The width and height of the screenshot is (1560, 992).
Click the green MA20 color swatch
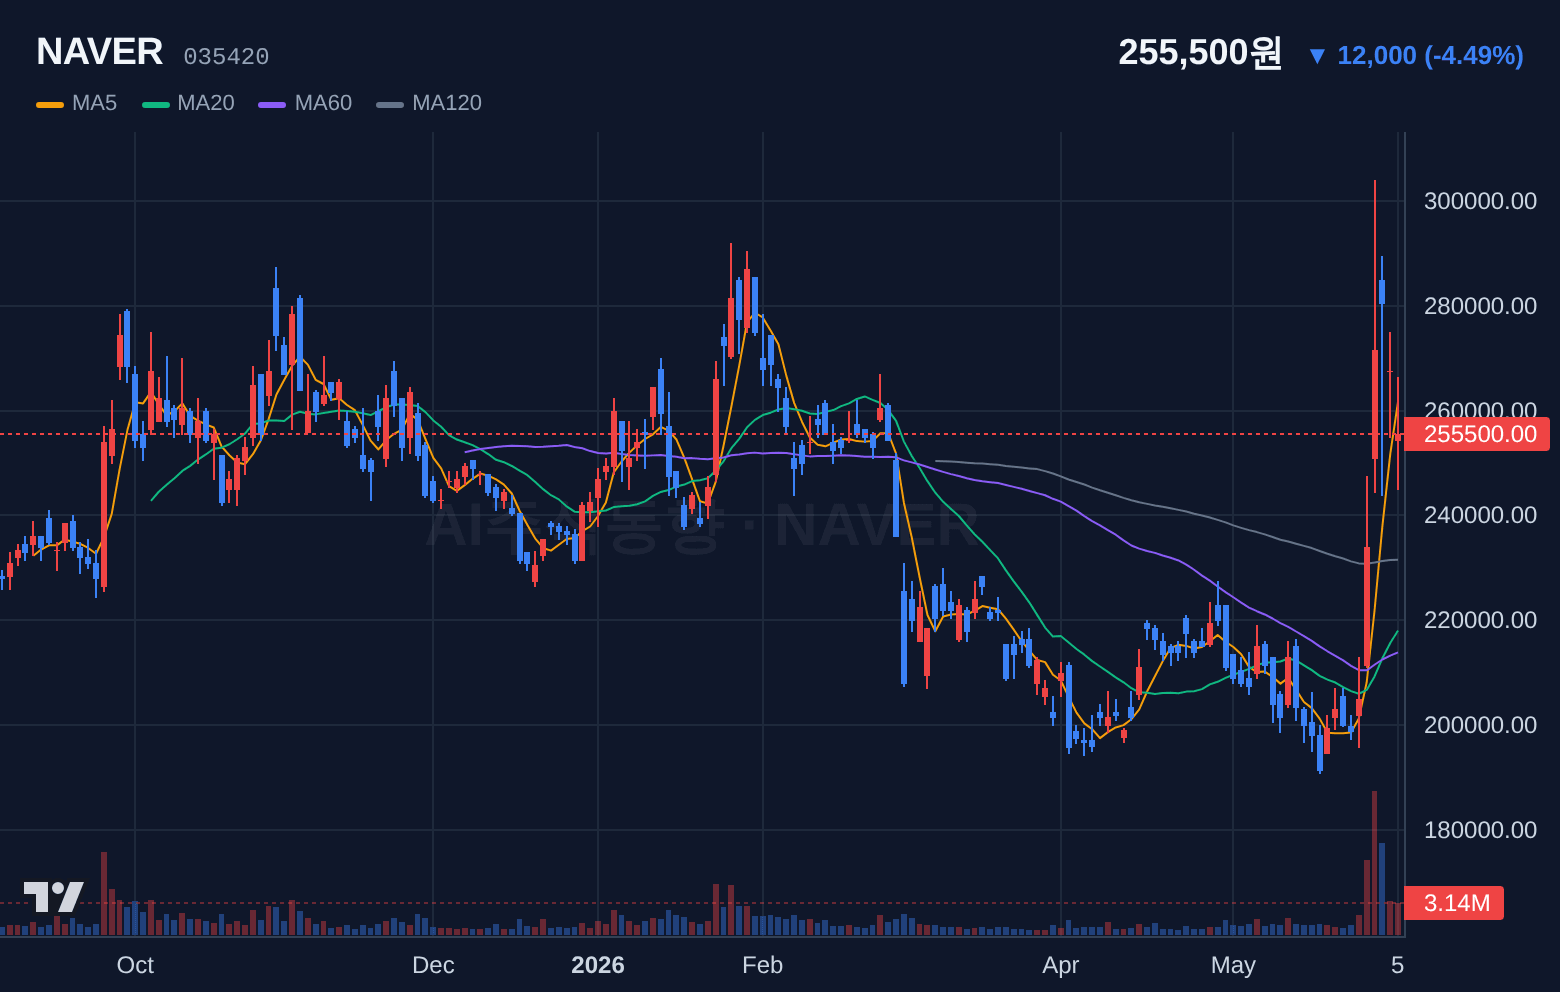coord(156,104)
